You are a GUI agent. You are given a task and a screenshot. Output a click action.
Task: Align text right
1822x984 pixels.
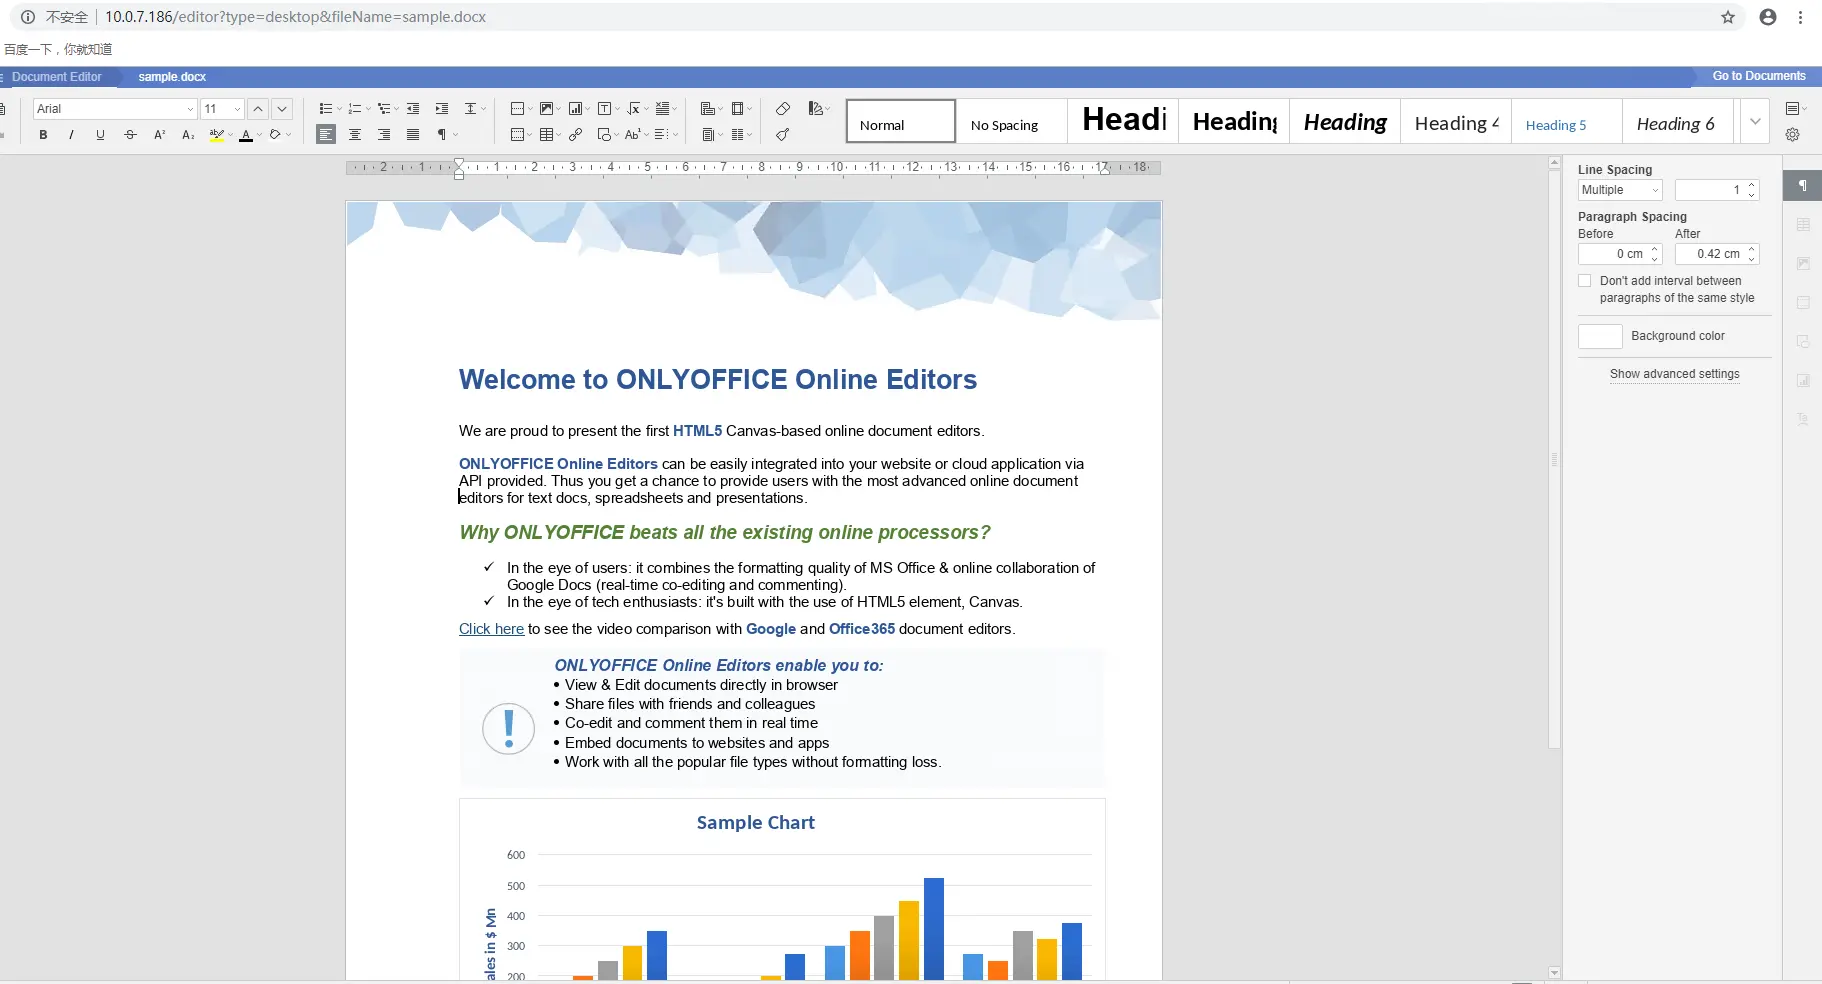(x=384, y=135)
